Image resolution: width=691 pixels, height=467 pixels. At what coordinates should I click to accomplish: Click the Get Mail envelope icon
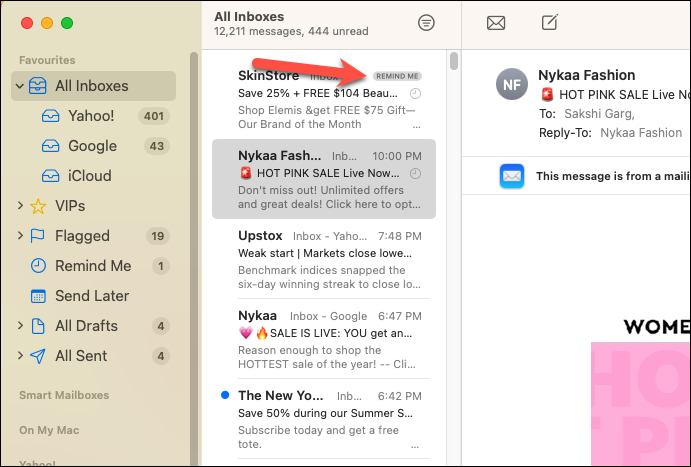(496, 23)
